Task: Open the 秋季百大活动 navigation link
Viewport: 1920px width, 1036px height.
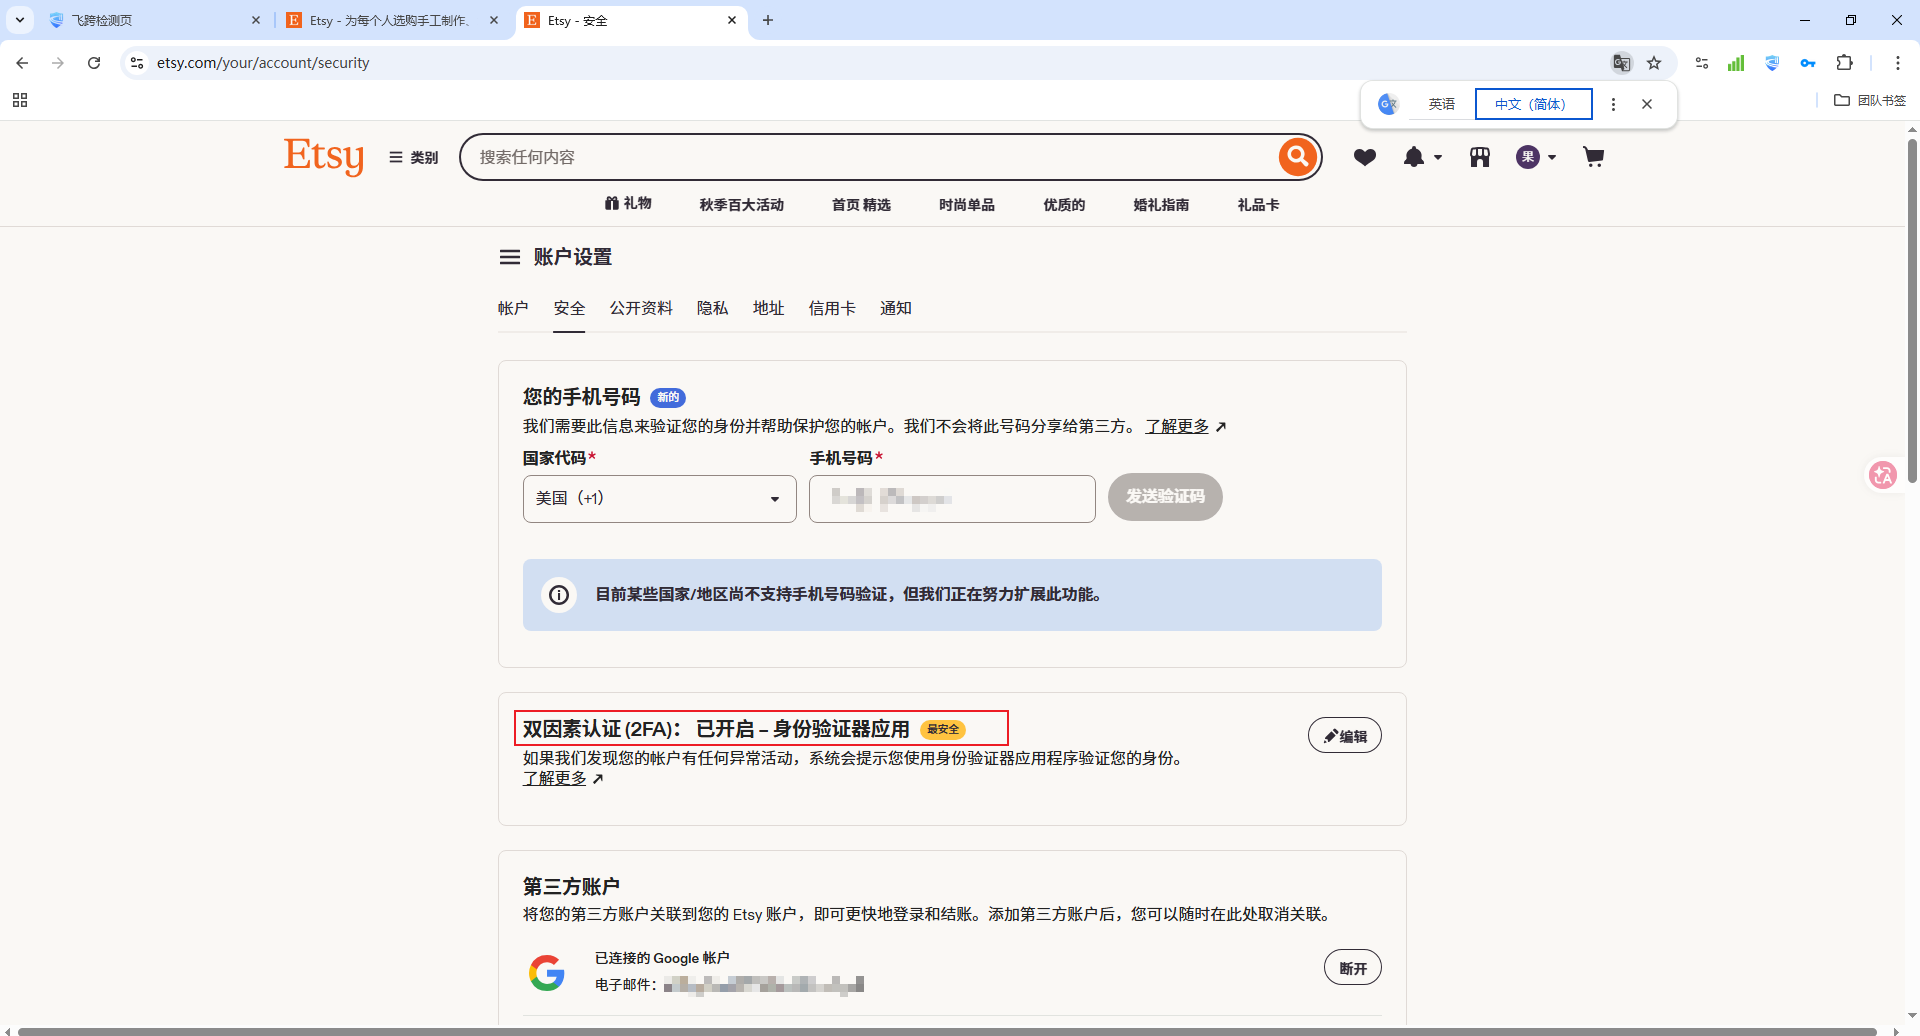Action: (742, 205)
